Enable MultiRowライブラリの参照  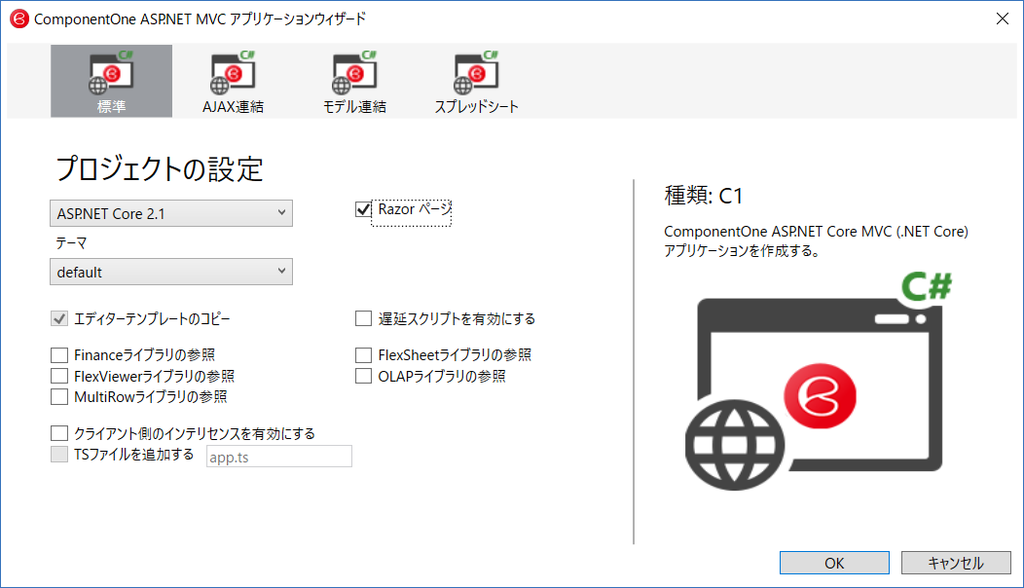(x=59, y=397)
